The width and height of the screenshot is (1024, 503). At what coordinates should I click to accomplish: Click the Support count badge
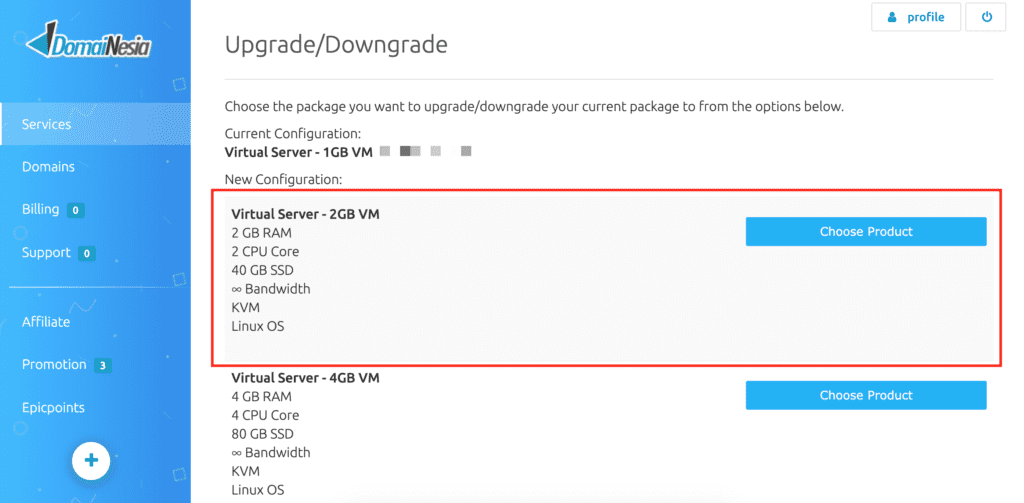(x=87, y=253)
